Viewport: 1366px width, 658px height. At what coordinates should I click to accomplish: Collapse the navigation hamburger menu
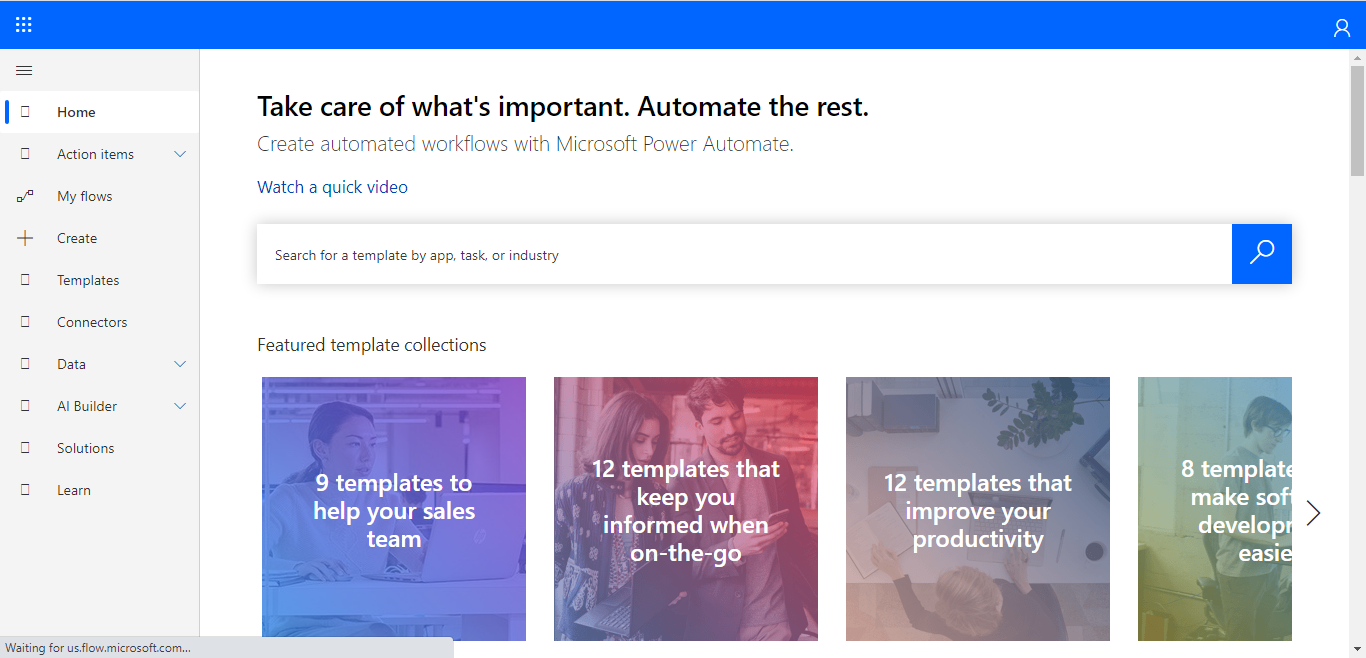25,71
